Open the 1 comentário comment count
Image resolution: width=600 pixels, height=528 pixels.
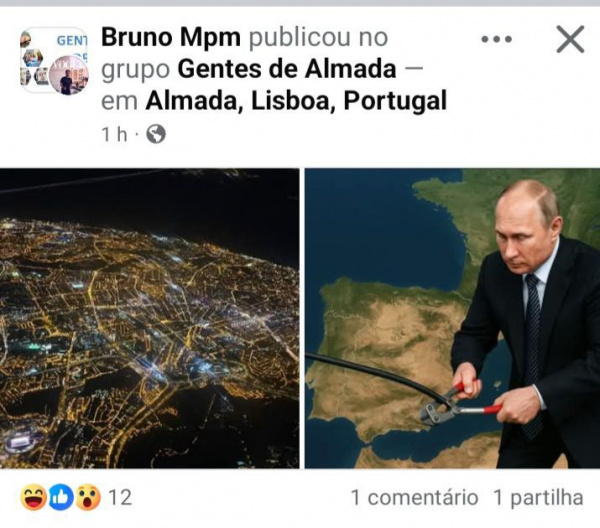pos(414,497)
